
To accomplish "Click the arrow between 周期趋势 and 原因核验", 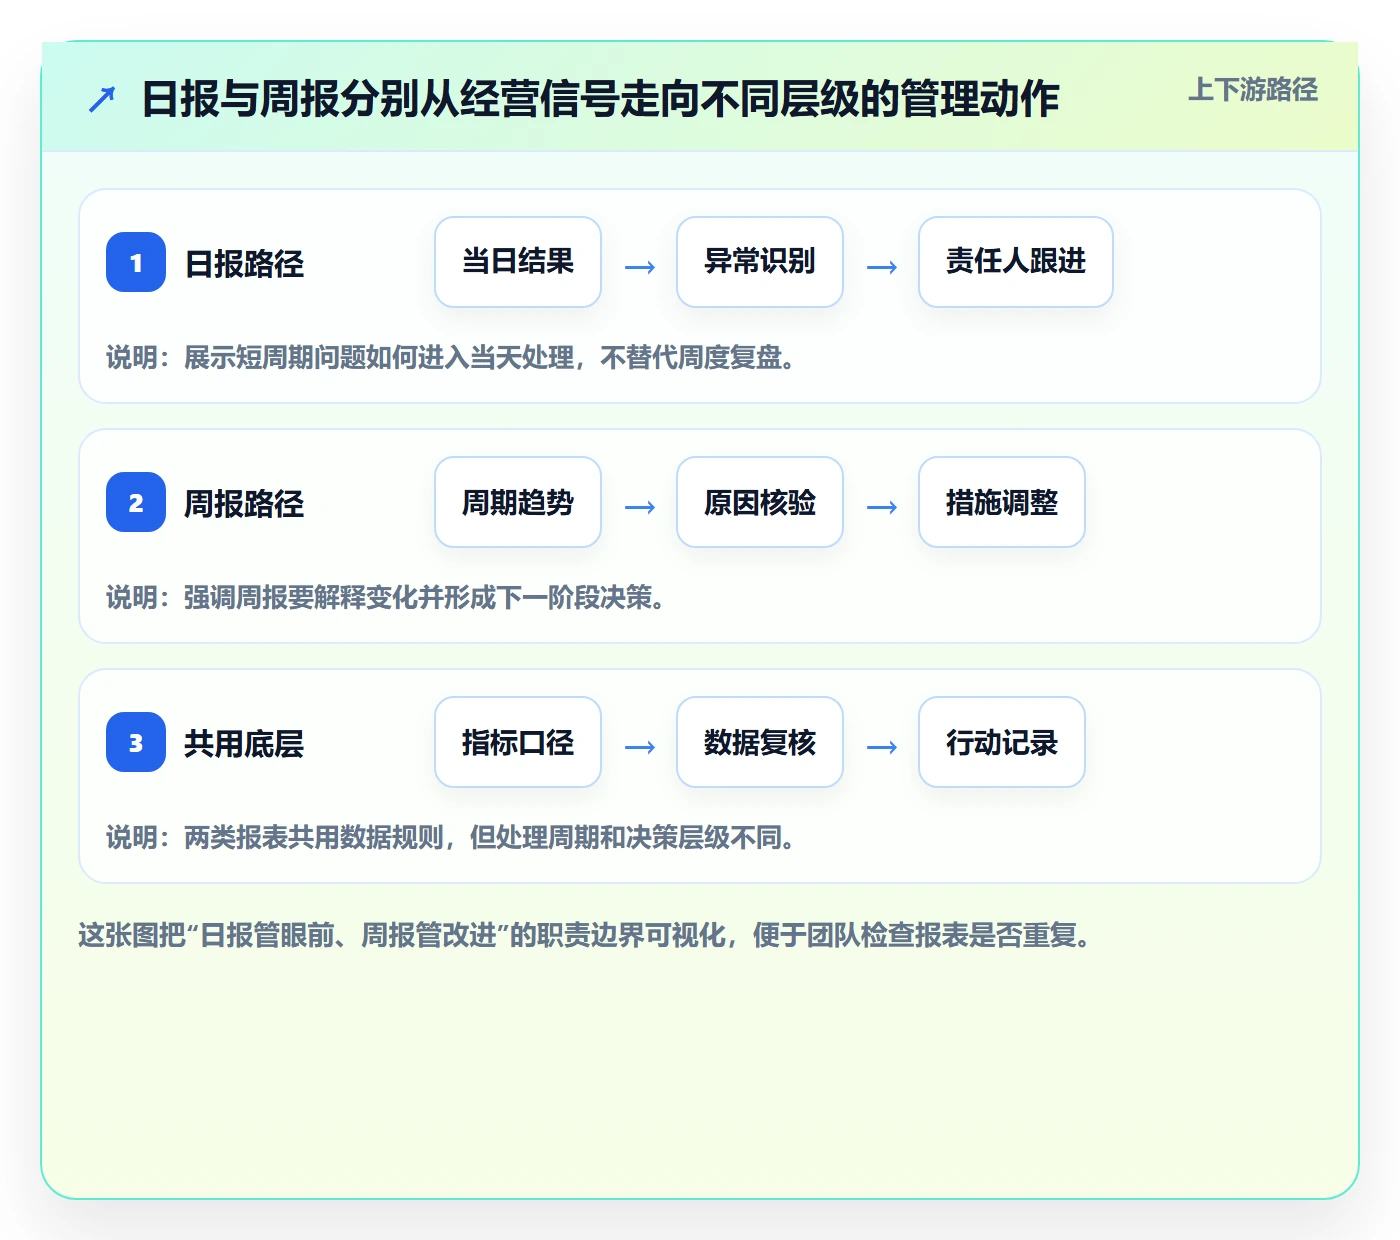I will [640, 507].
